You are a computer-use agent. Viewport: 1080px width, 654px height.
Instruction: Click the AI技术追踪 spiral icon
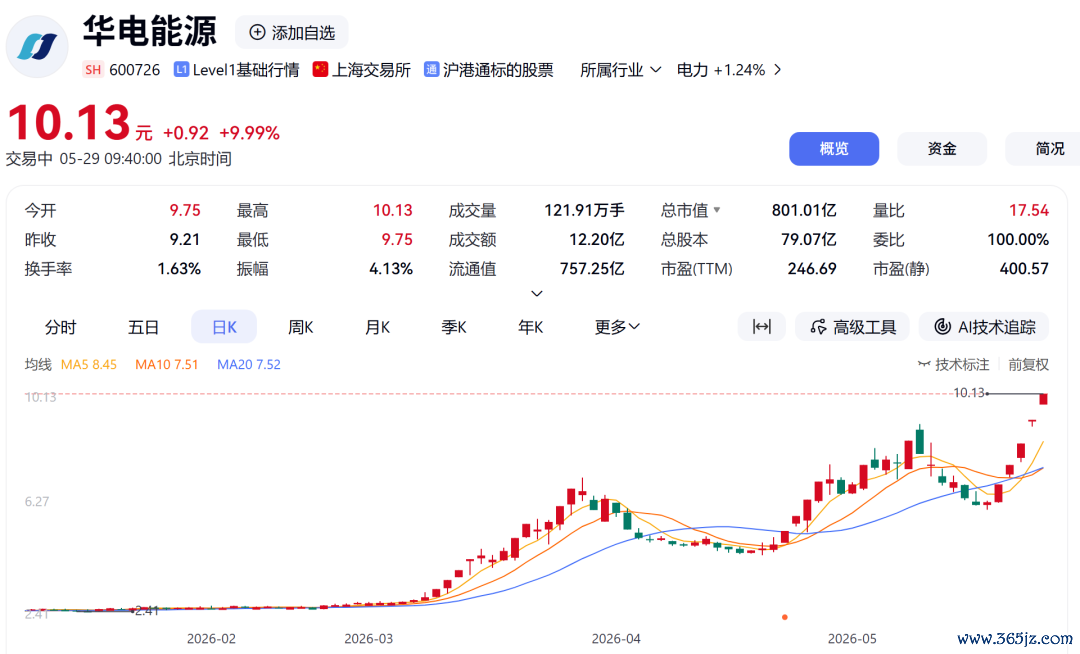(942, 327)
